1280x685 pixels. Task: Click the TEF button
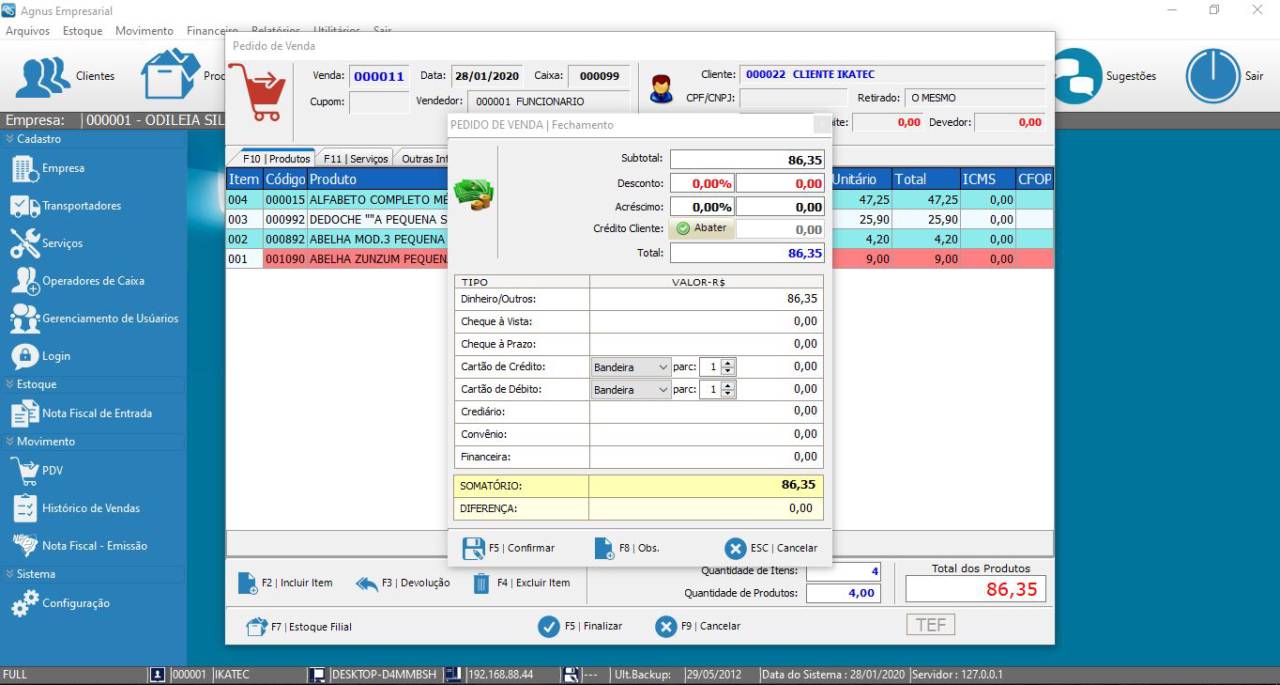pos(930,625)
